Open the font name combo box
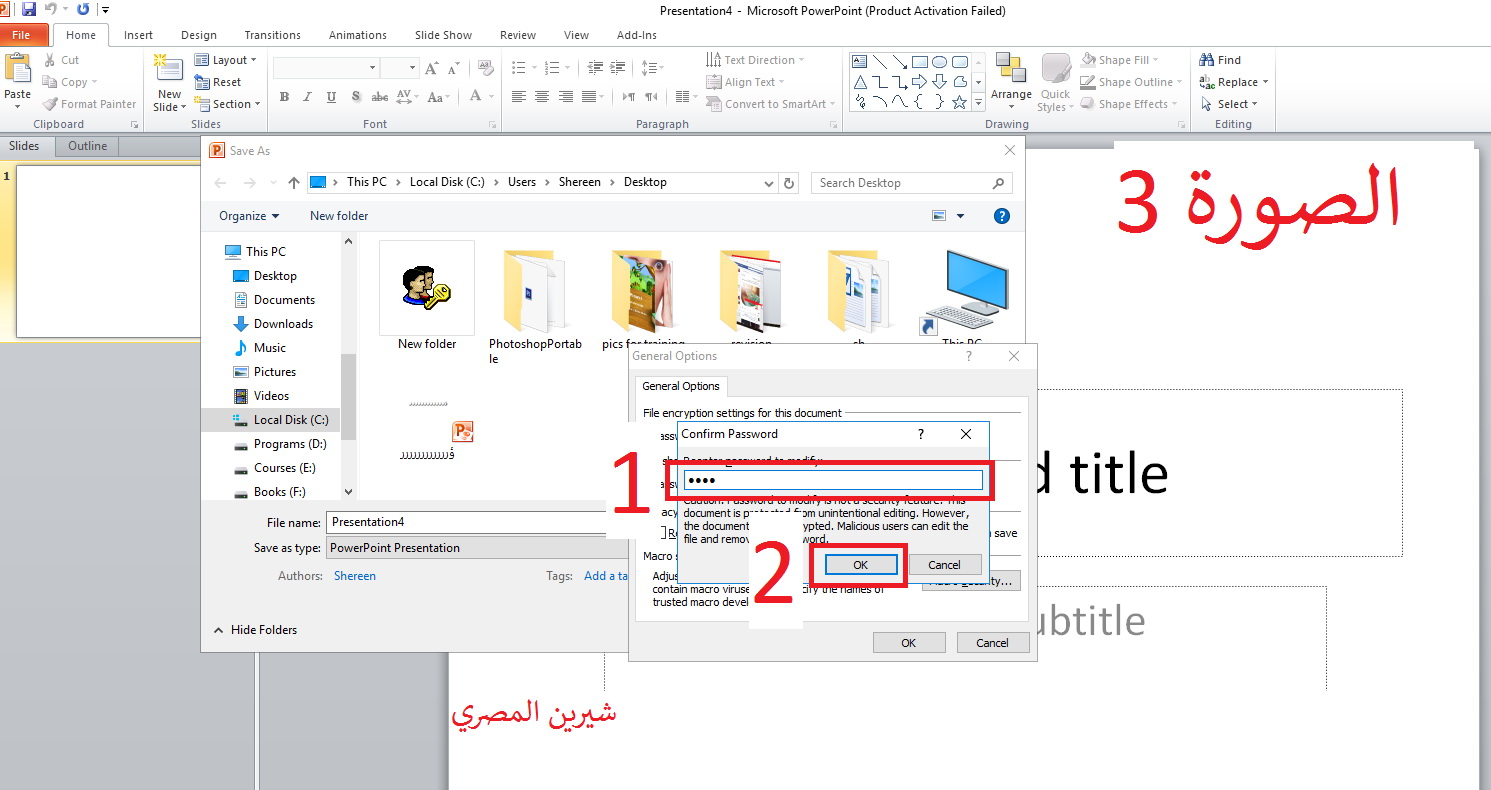1491x790 pixels. [x=326, y=68]
